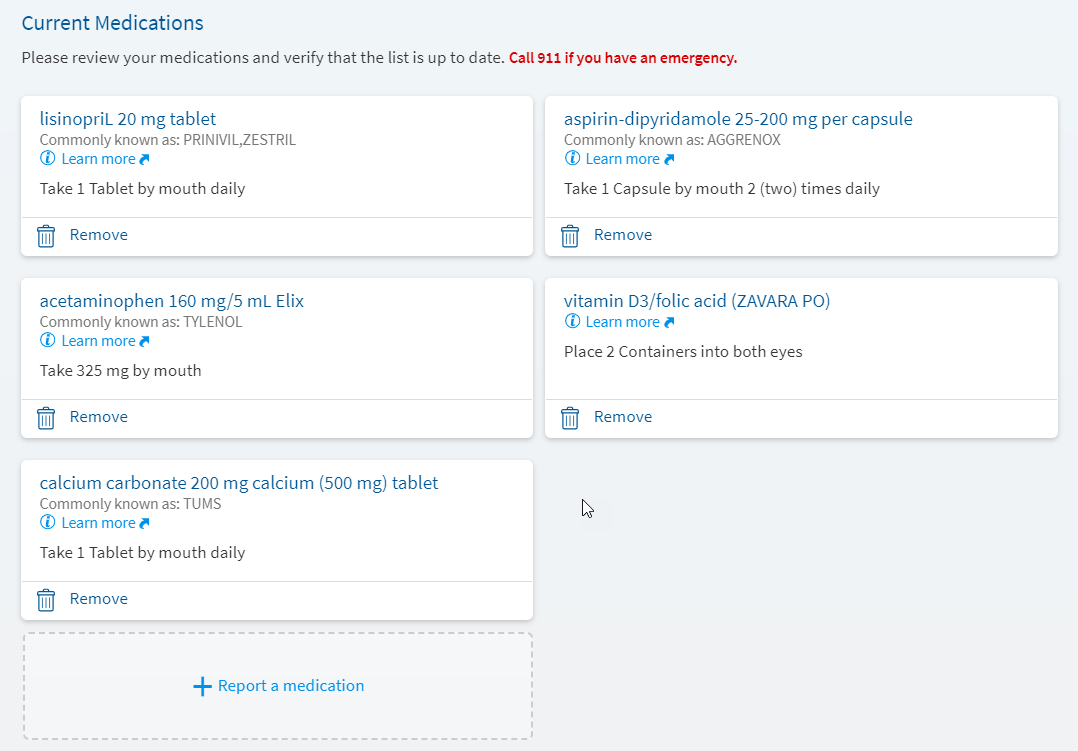This screenshot has width=1078, height=751.
Task: Click the red Call 911 emergency text
Action: 623,58
